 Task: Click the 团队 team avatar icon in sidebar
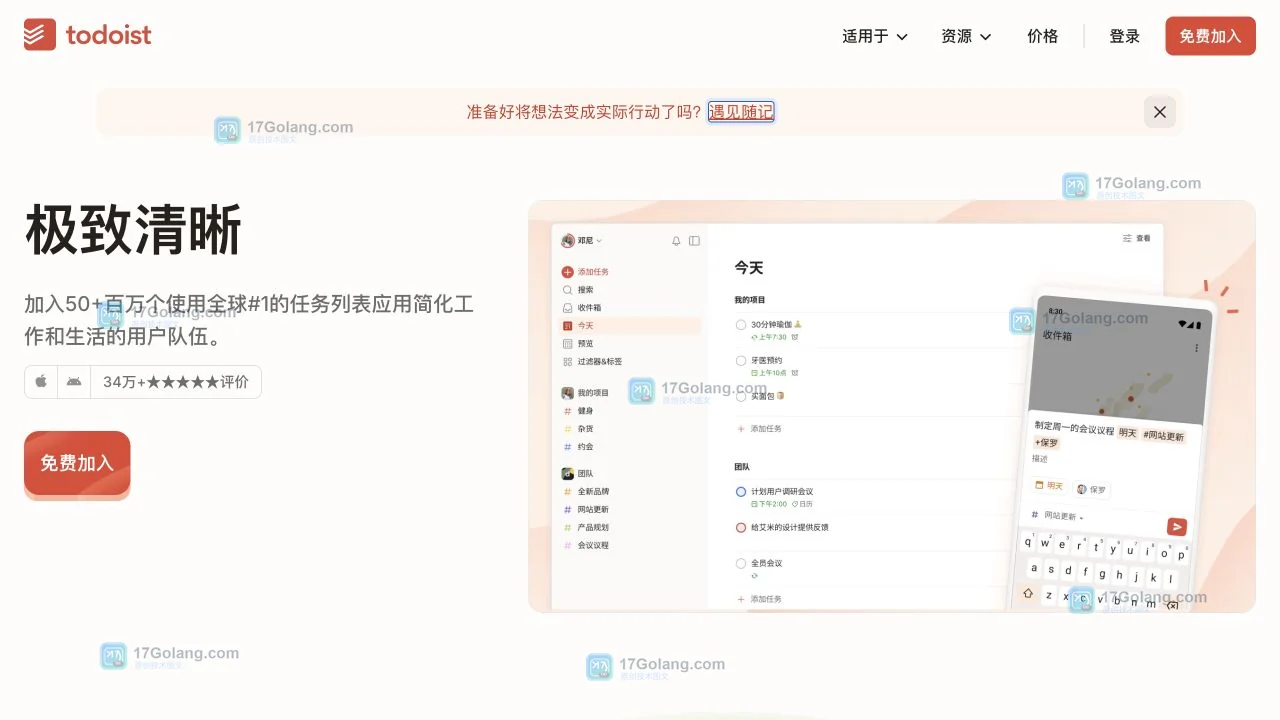tap(568, 474)
